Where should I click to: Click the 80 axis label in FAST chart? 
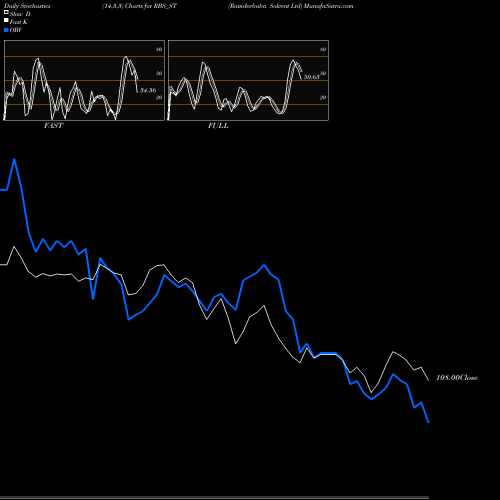159,49
